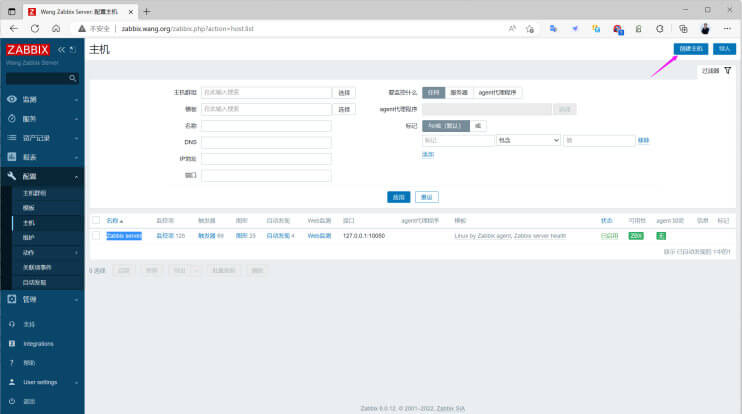Screen dimensions: 742x414
Task: Click the 导入 button top right
Action: [x=724, y=49]
